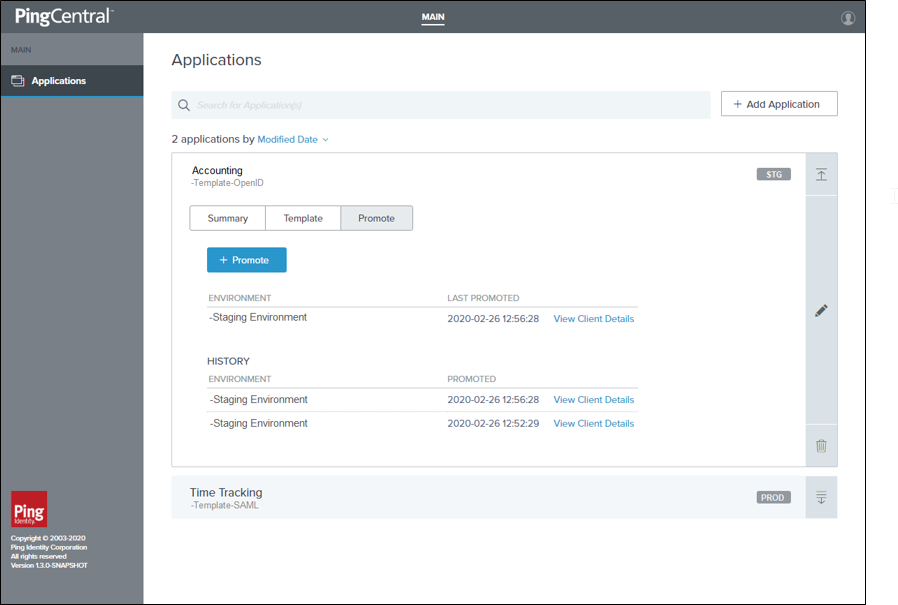Collapse the Accounting application card

tap(820, 174)
